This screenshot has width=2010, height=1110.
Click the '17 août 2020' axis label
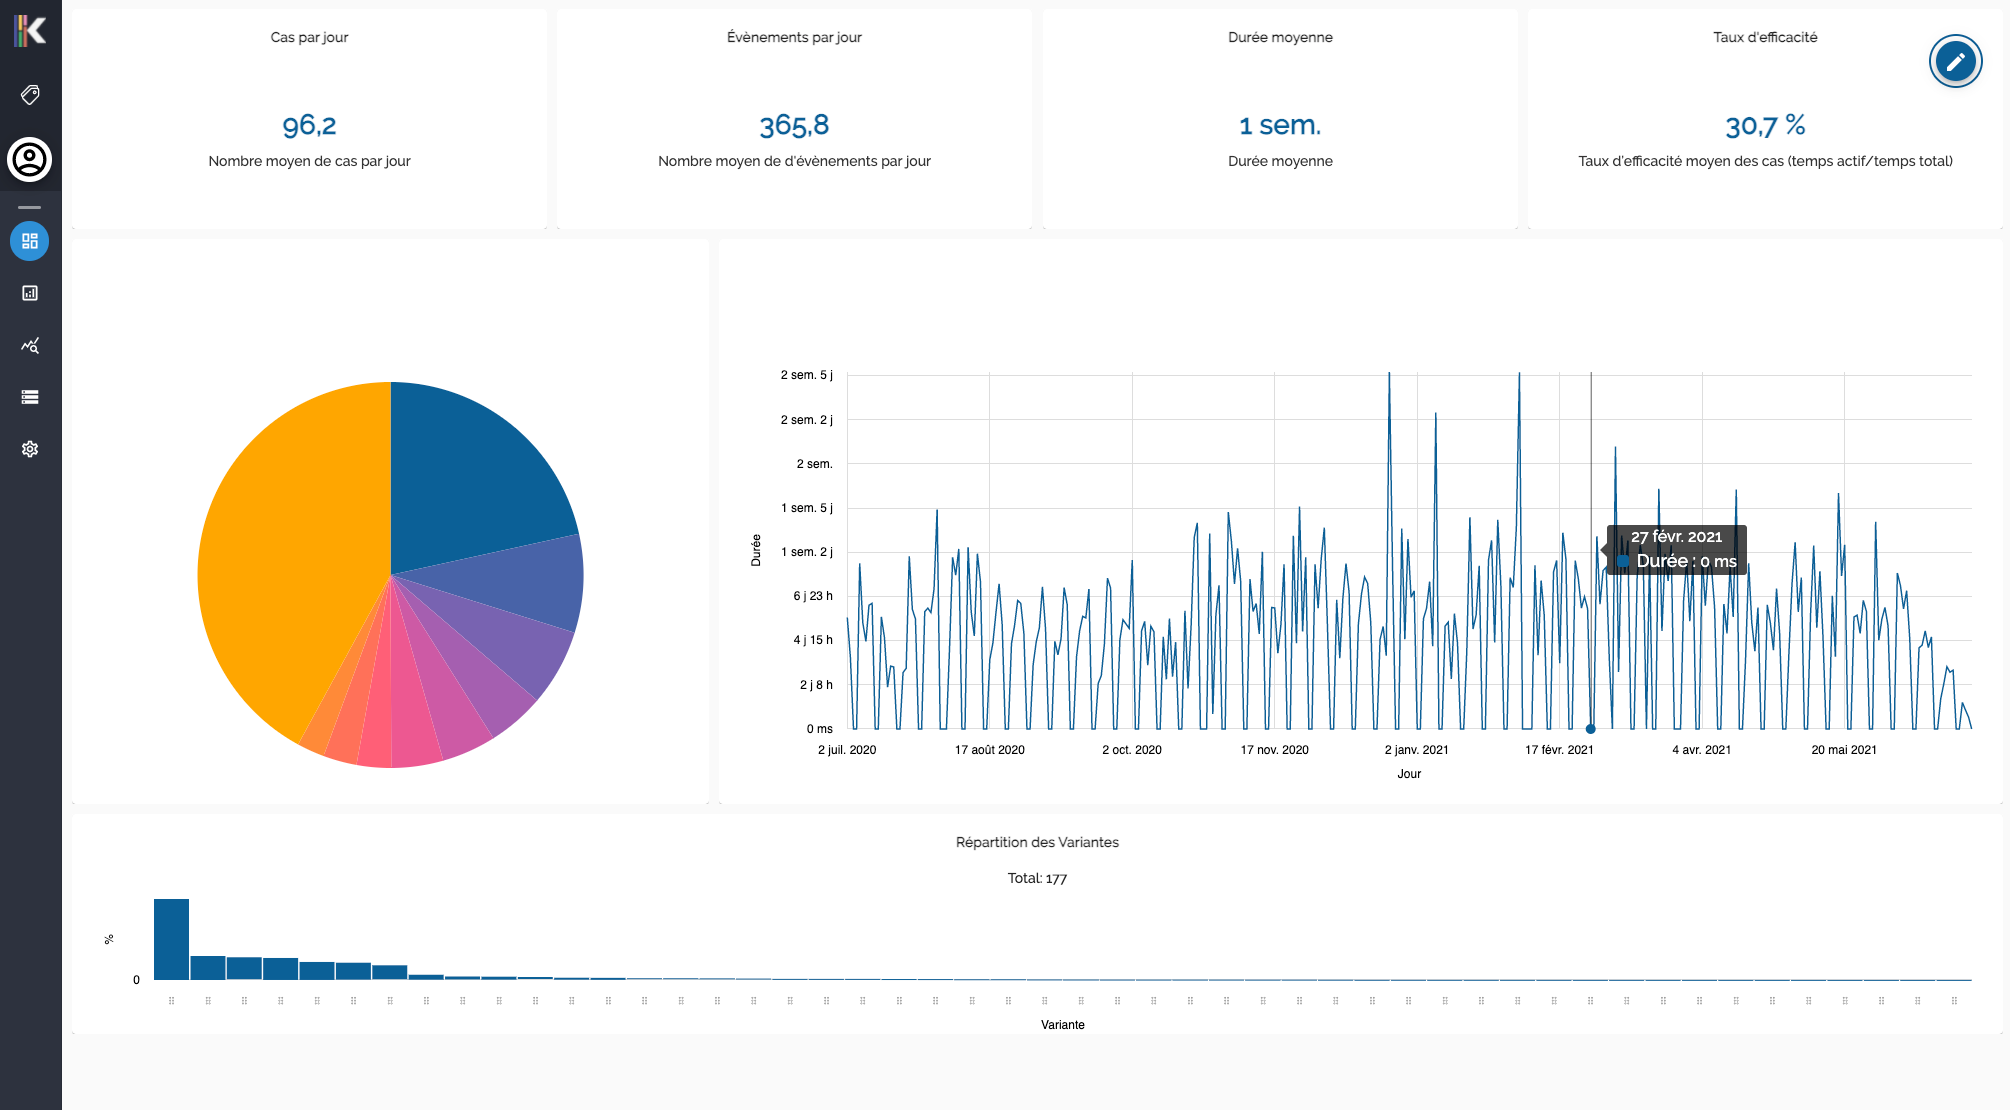pos(990,750)
